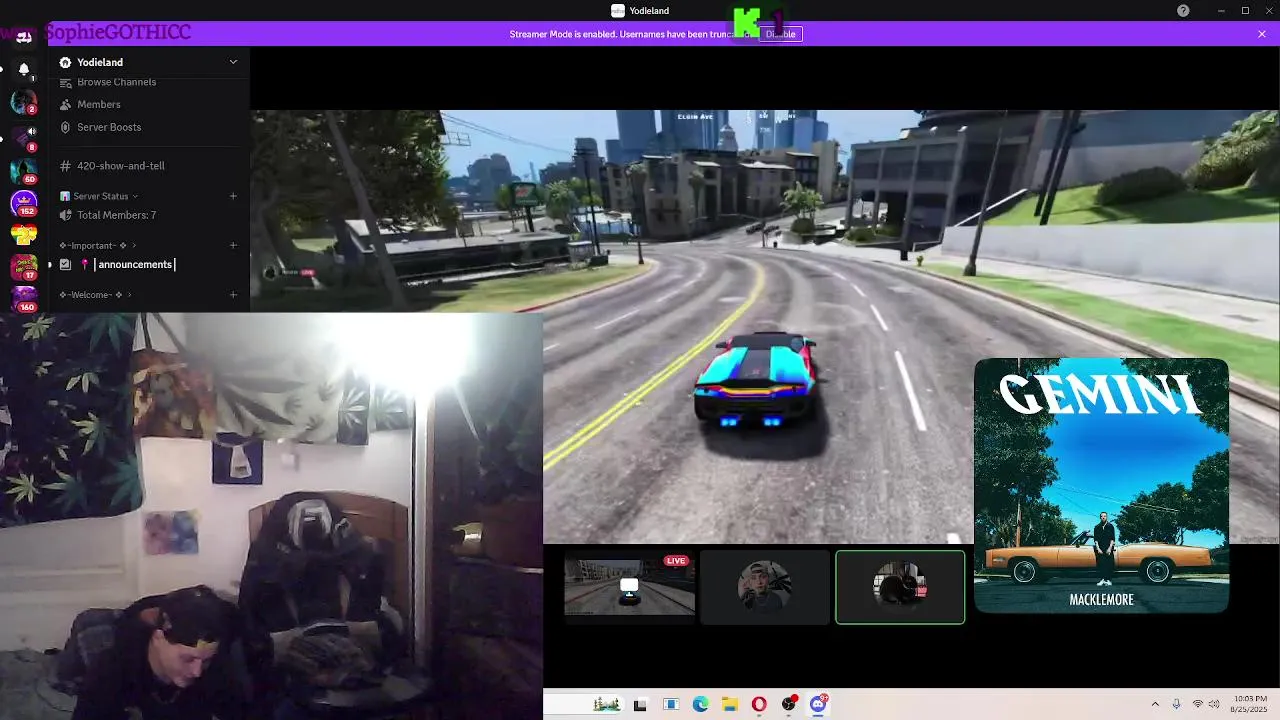
Task: Open the announcements channel
Action: tap(135, 264)
